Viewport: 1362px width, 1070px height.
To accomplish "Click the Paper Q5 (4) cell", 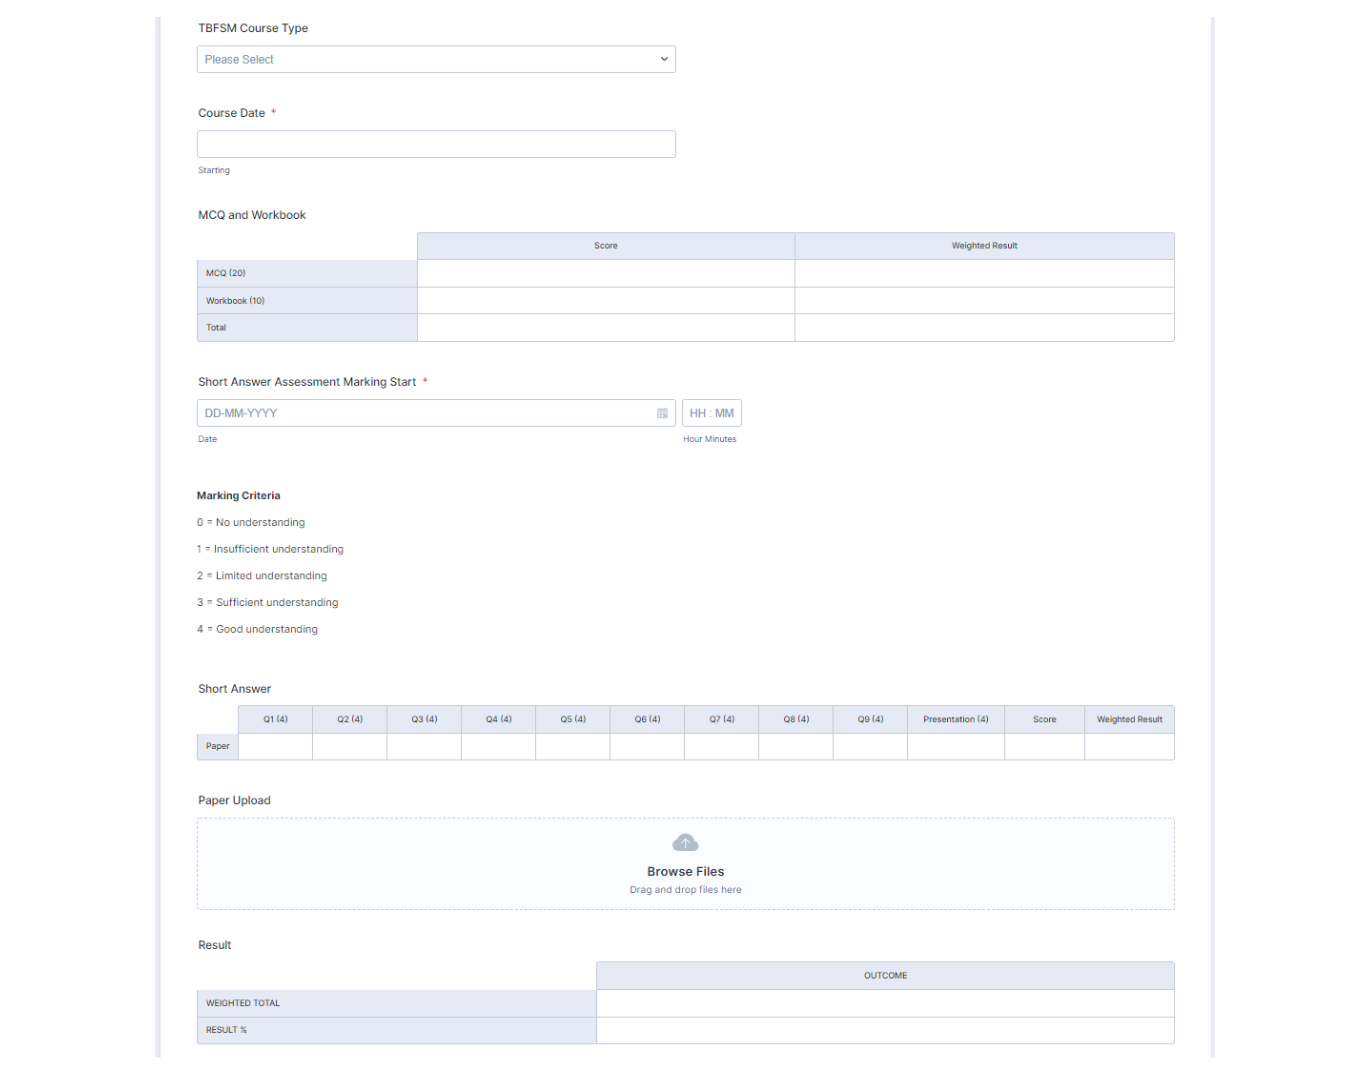I will (573, 746).
